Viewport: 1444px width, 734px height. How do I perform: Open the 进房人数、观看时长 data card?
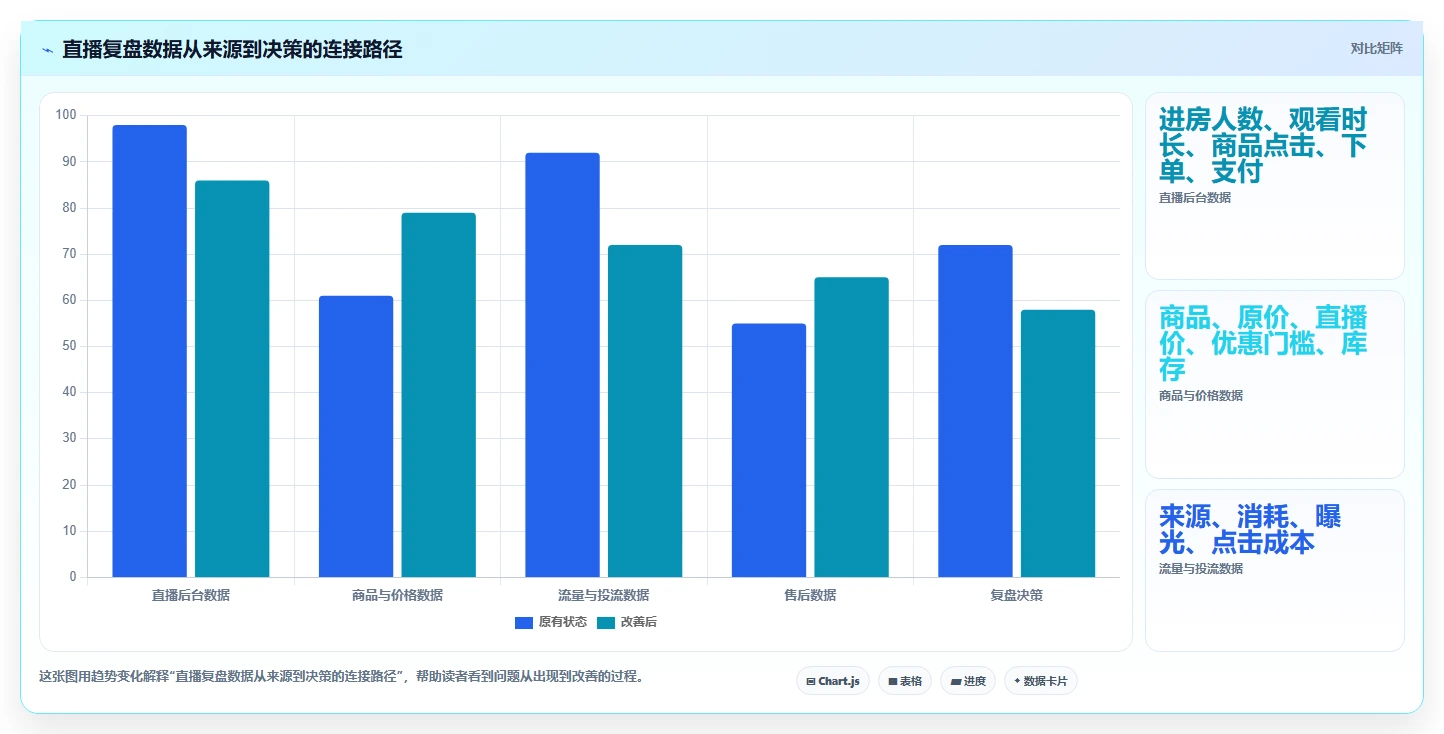click(x=1275, y=186)
